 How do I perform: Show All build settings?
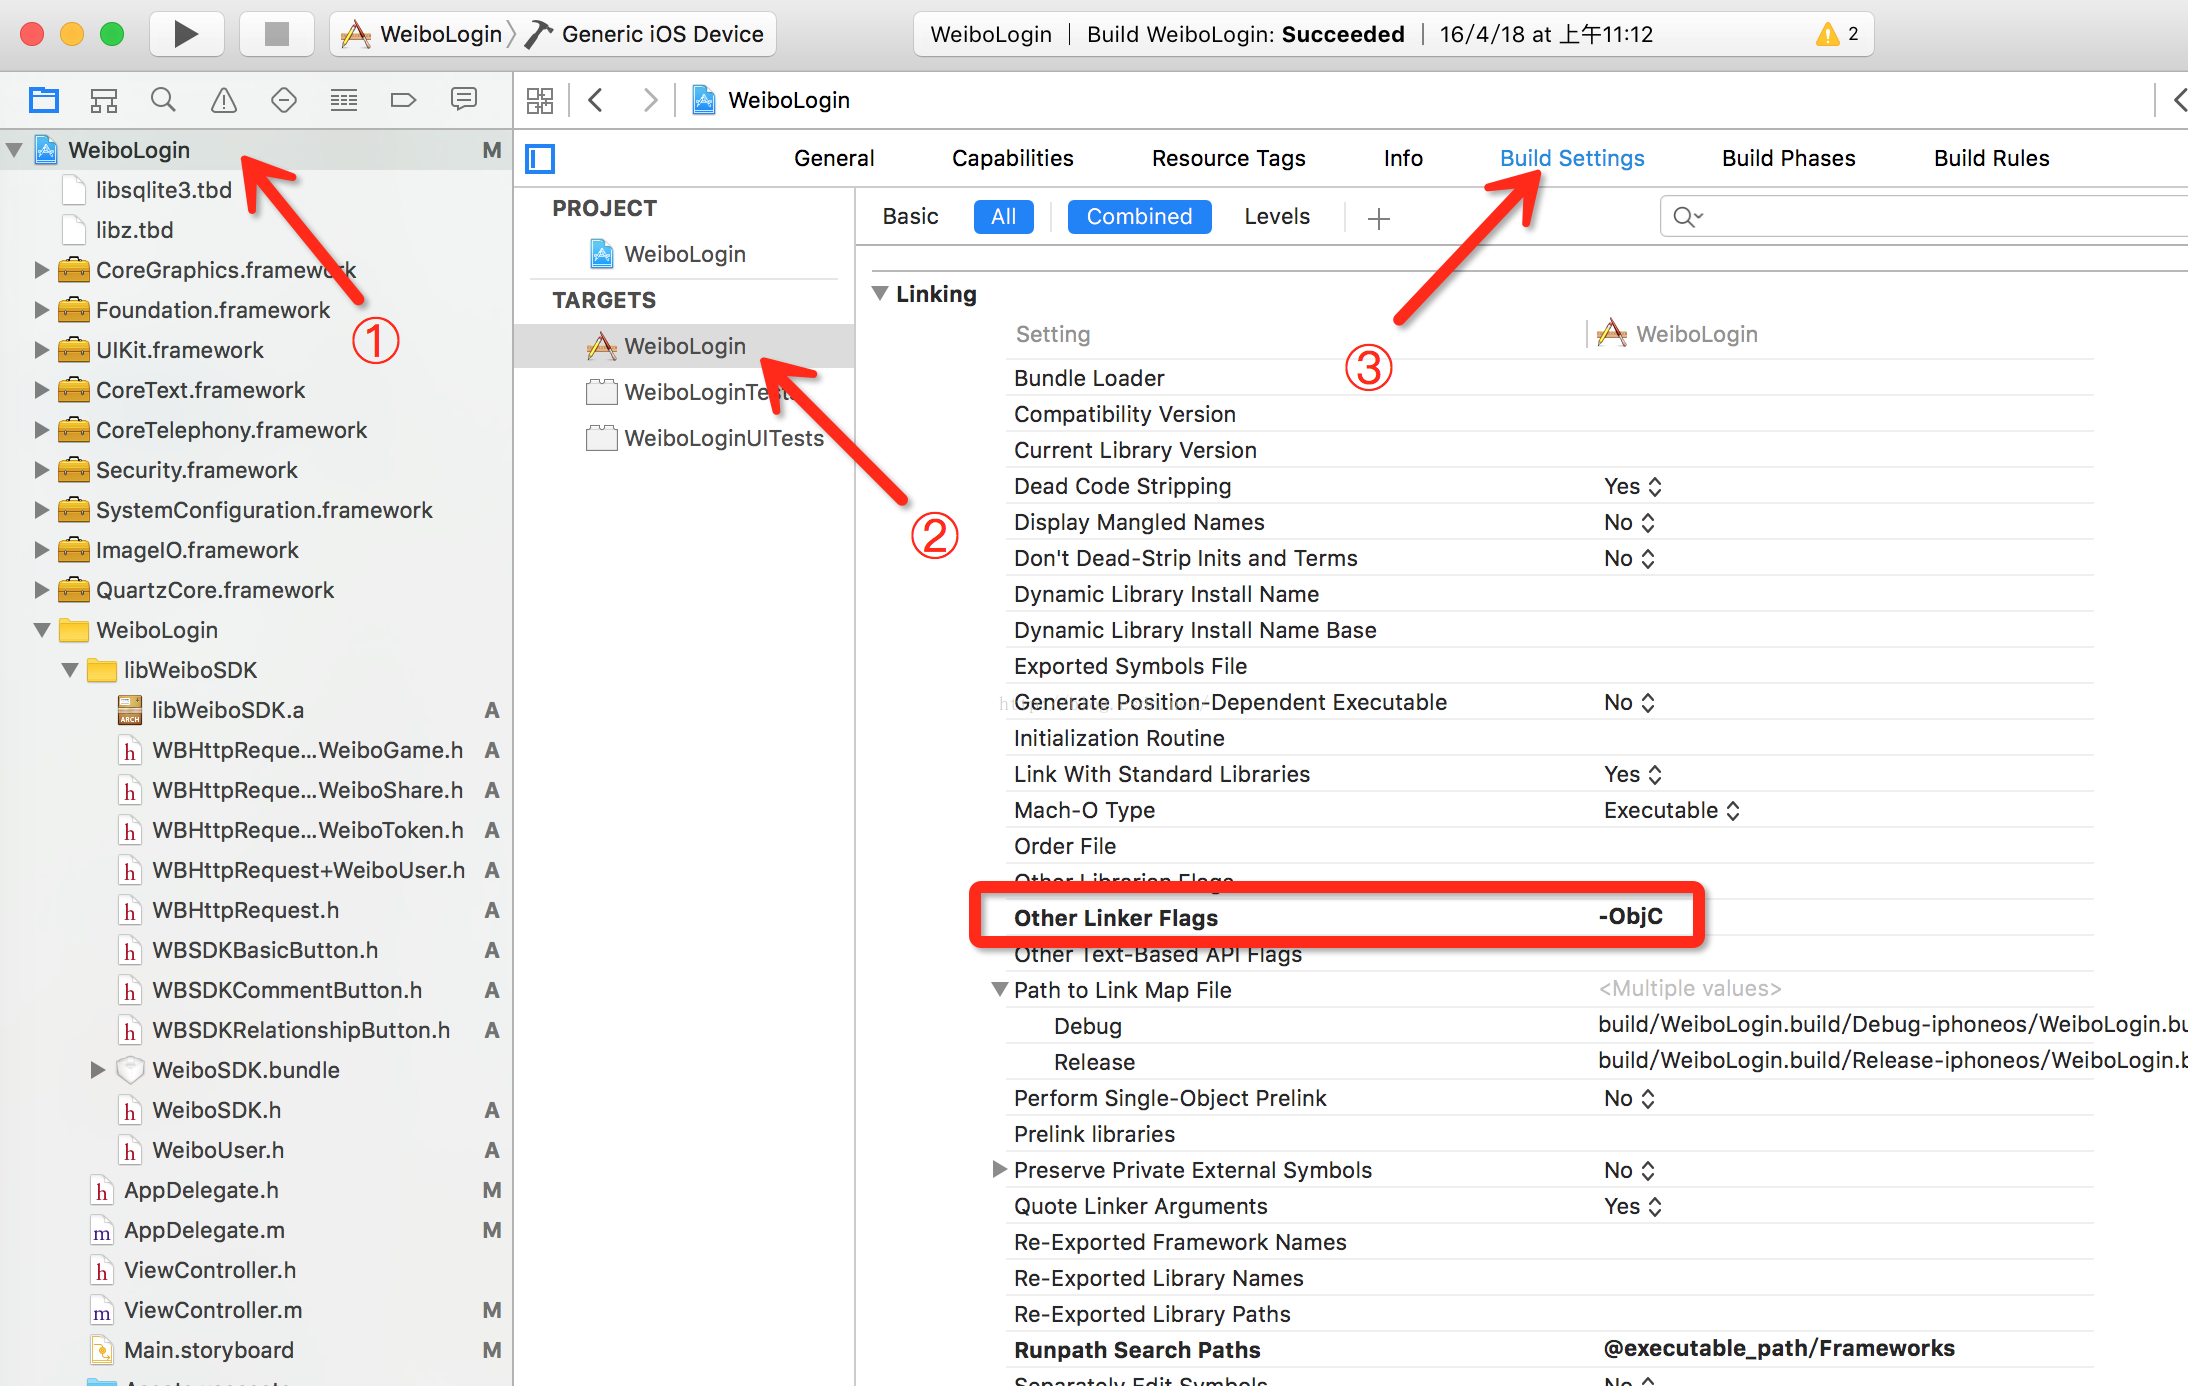click(x=1004, y=216)
